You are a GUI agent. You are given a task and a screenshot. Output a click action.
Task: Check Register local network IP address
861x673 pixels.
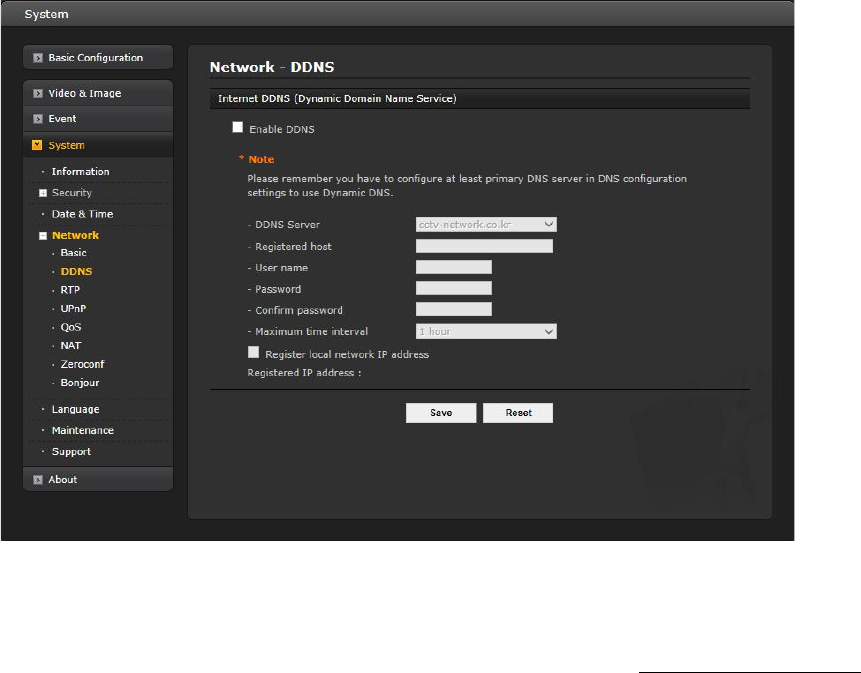pos(253,352)
